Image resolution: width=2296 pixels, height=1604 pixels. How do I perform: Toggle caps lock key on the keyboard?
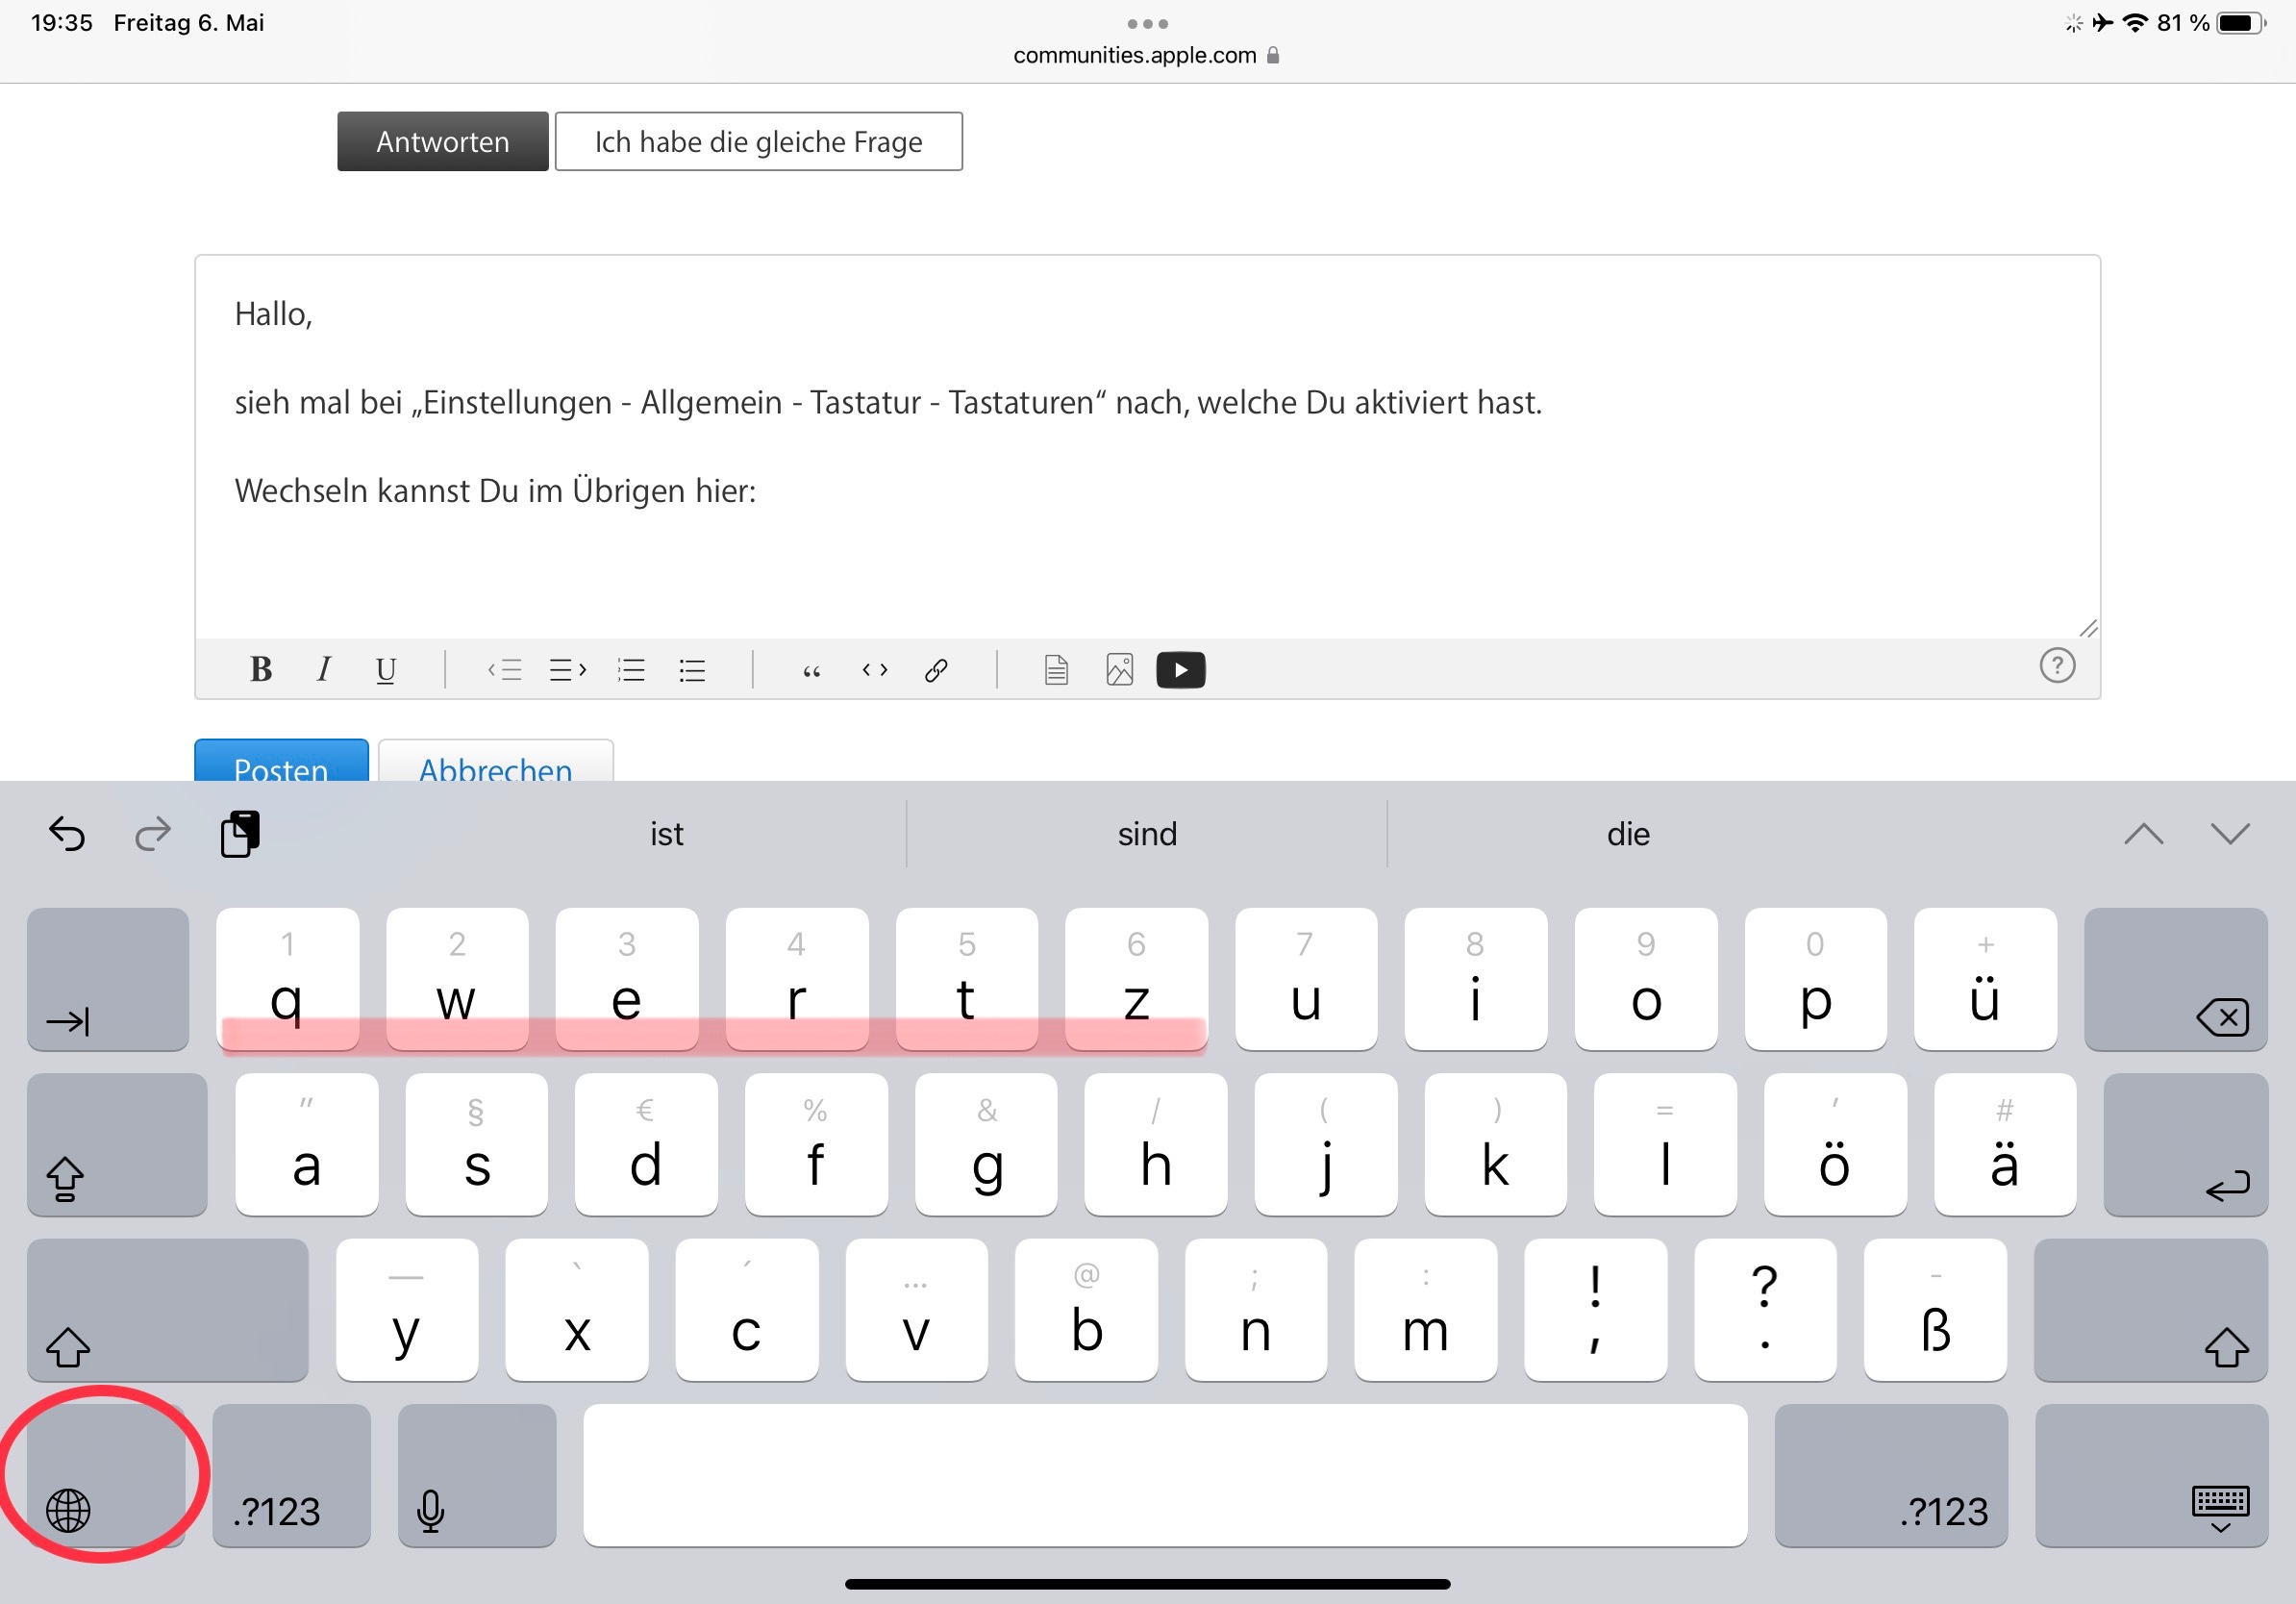point(116,1145)
